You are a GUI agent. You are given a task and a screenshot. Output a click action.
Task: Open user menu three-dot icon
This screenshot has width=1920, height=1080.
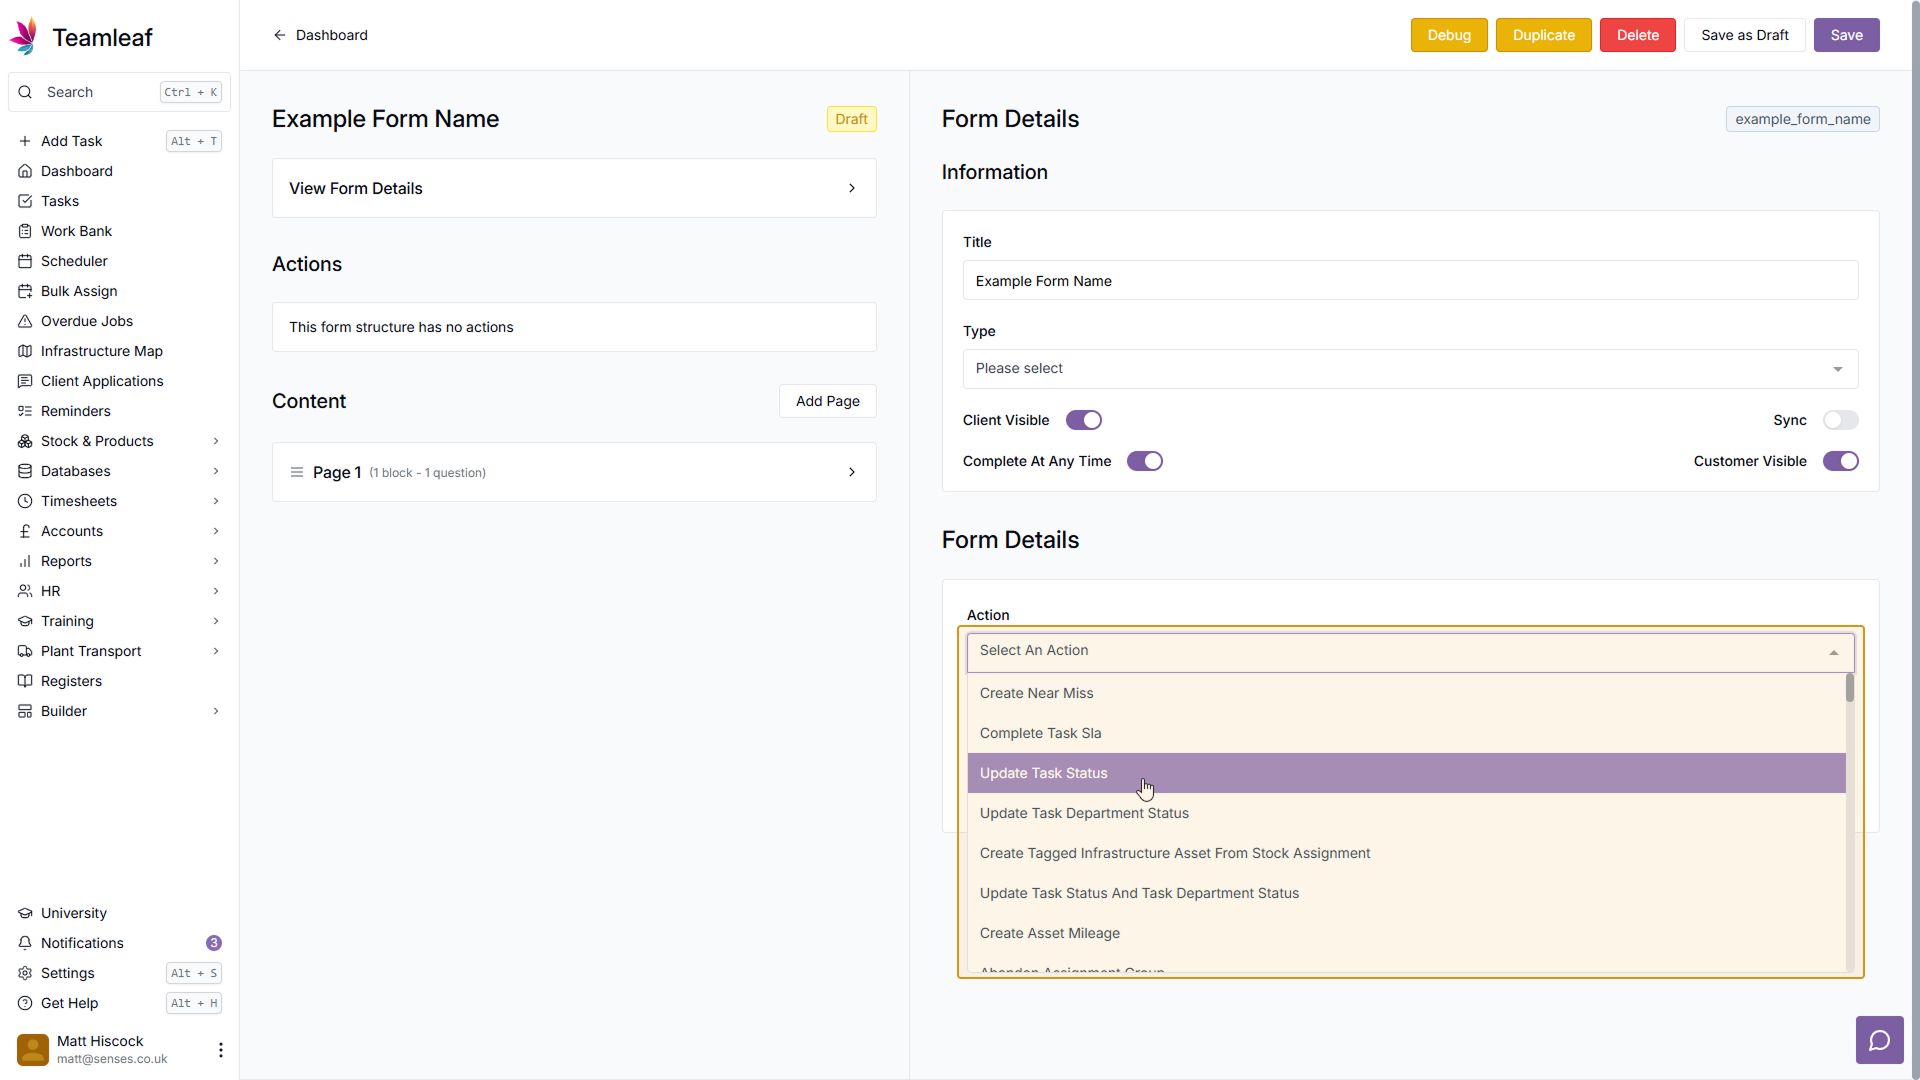tap(220, 1049)
